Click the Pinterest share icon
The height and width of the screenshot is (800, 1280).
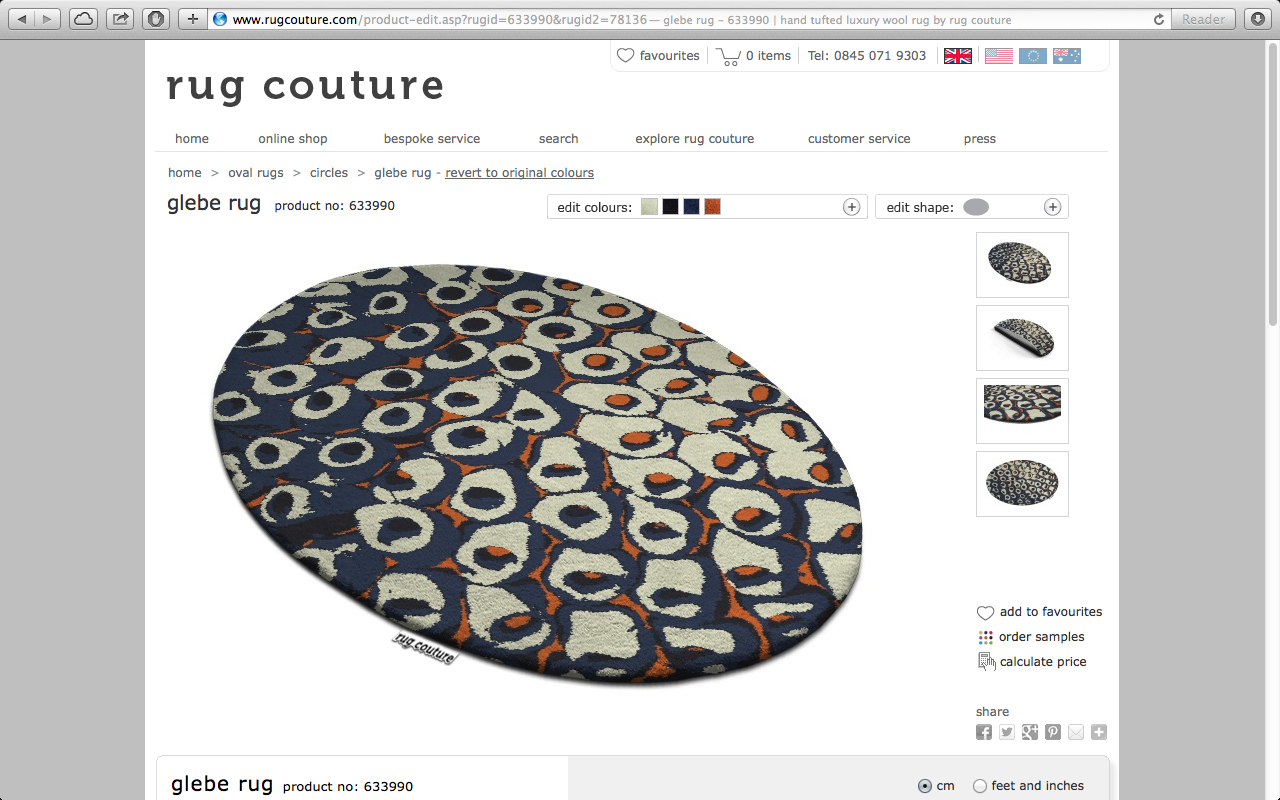click(1053, 732)
